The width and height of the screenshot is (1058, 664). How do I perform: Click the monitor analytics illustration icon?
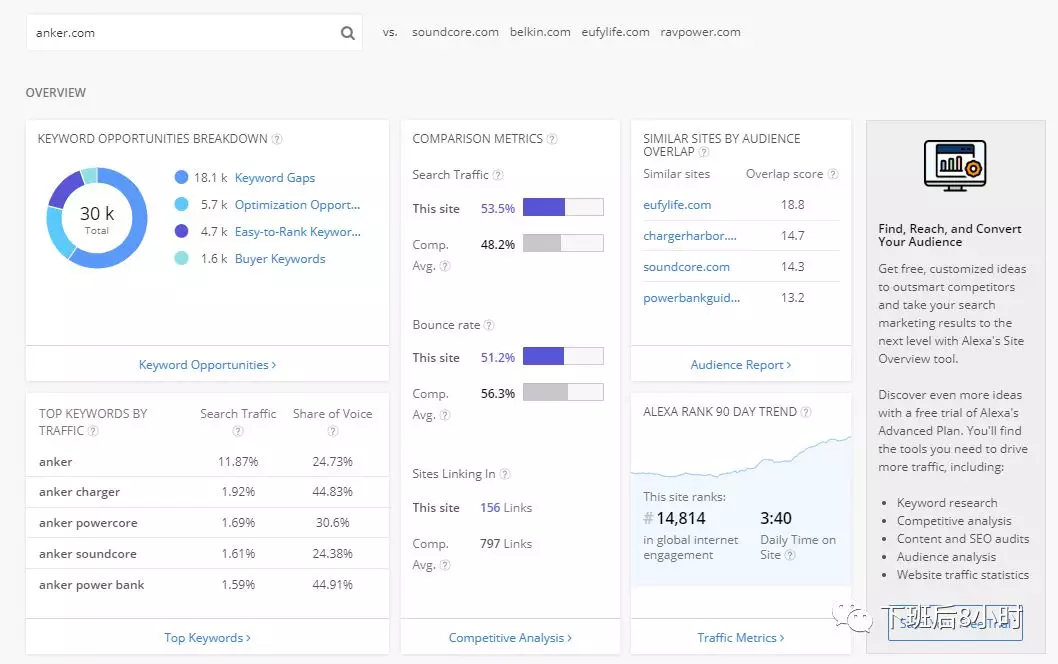coord(955,165)
